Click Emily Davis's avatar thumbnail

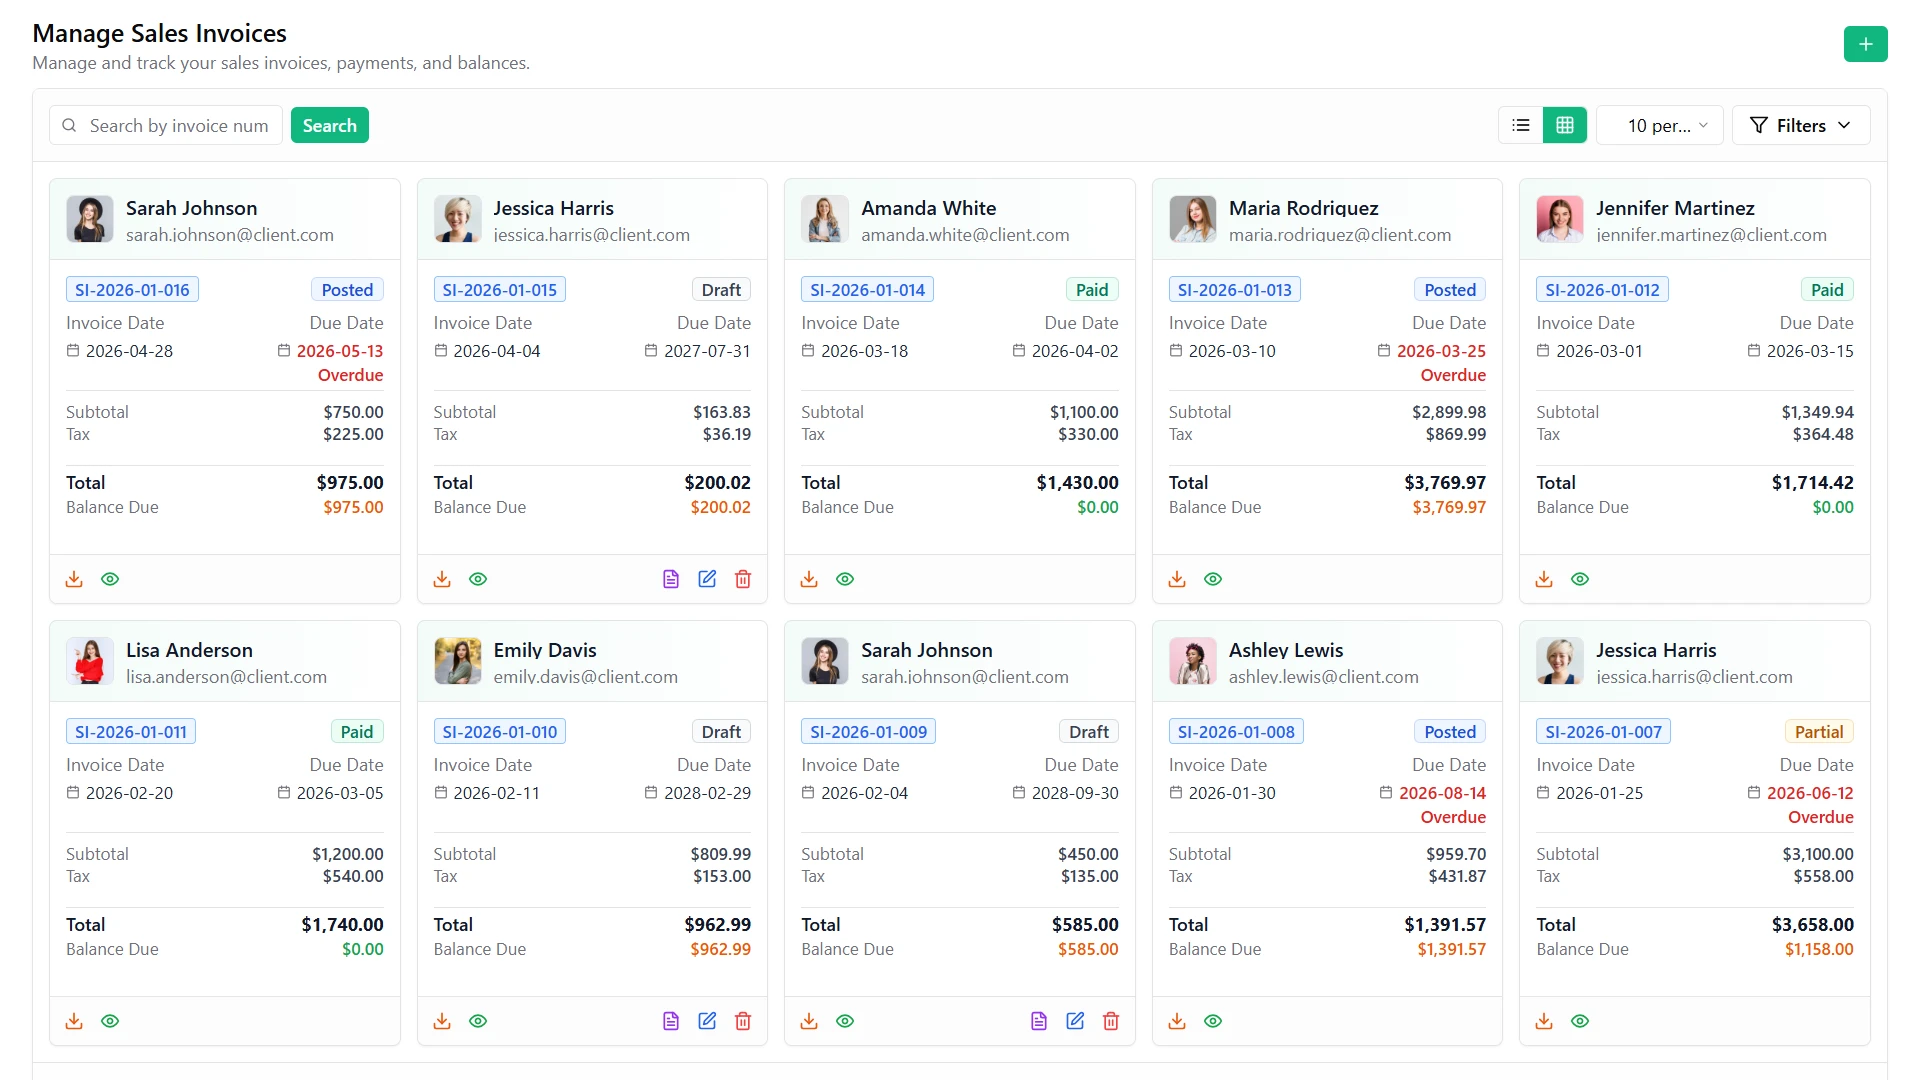[x=458, y=661]
